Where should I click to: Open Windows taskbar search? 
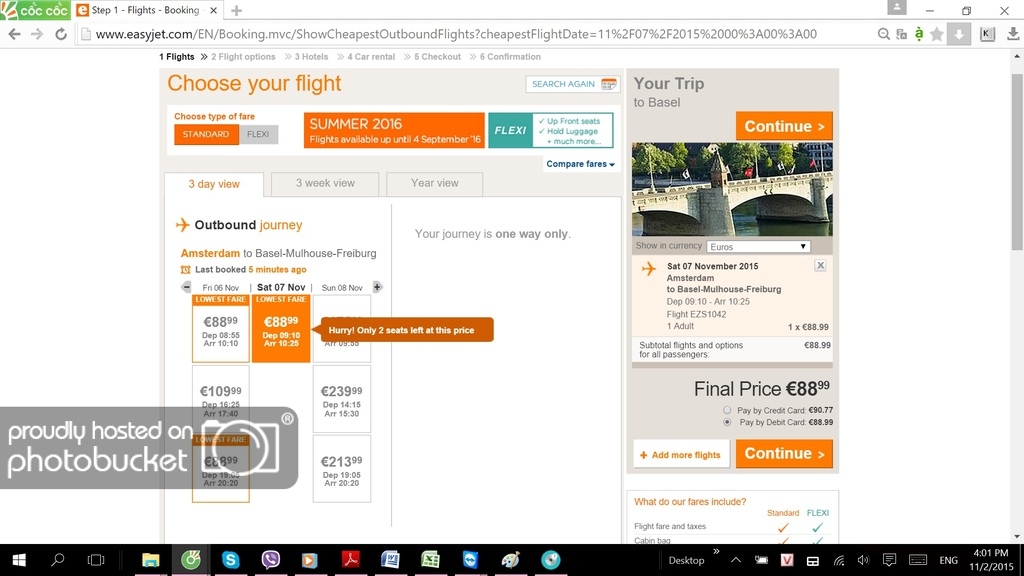coord(57,560)
